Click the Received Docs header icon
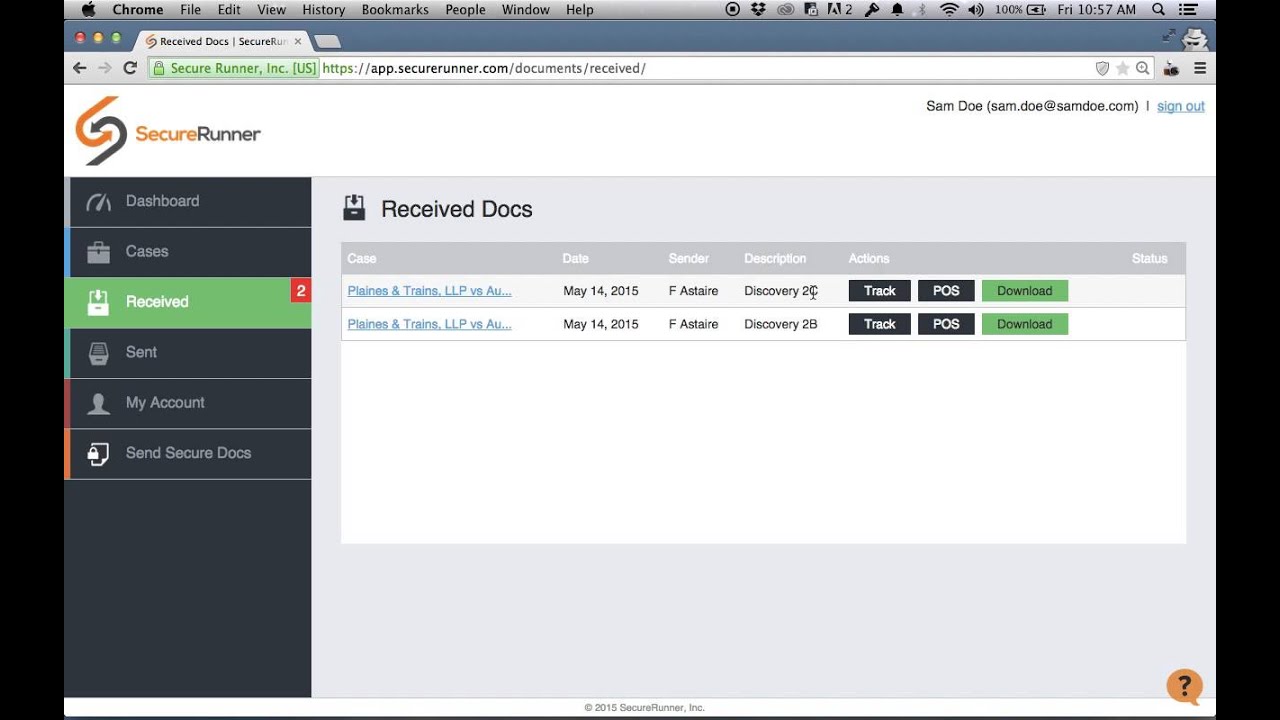This screenshot has height=720, width=1280. (x=354, y=208)
